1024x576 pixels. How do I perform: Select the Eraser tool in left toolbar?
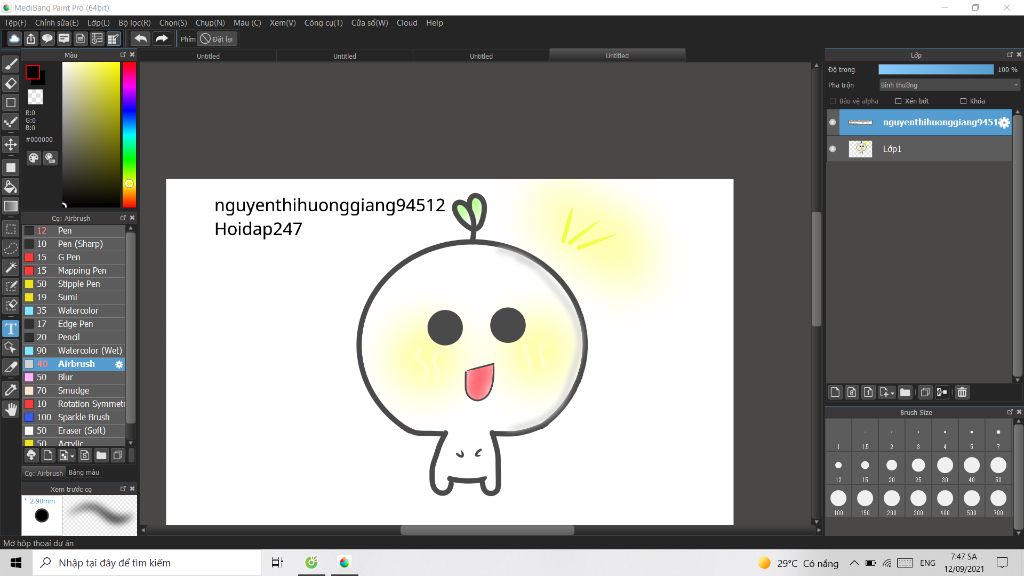click(11, 84)
